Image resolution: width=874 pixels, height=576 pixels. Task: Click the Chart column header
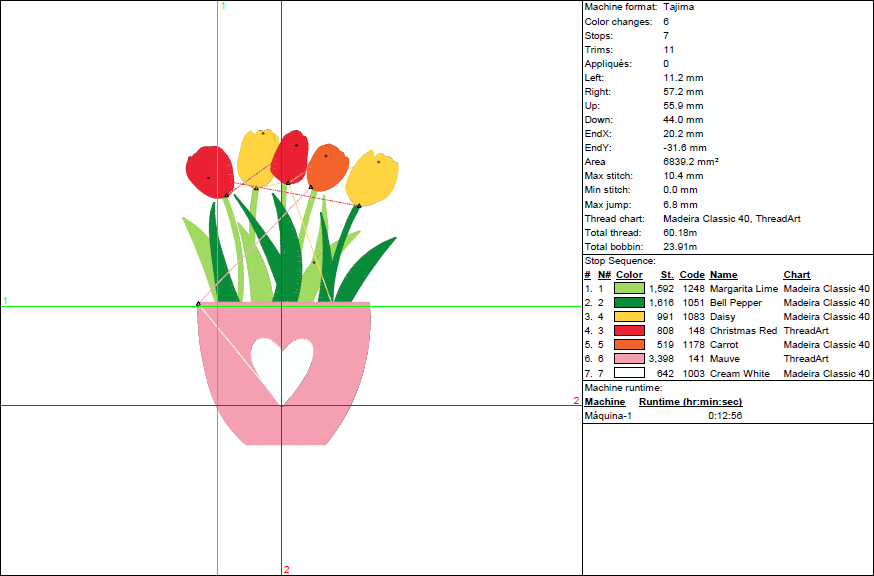[796, 275]
